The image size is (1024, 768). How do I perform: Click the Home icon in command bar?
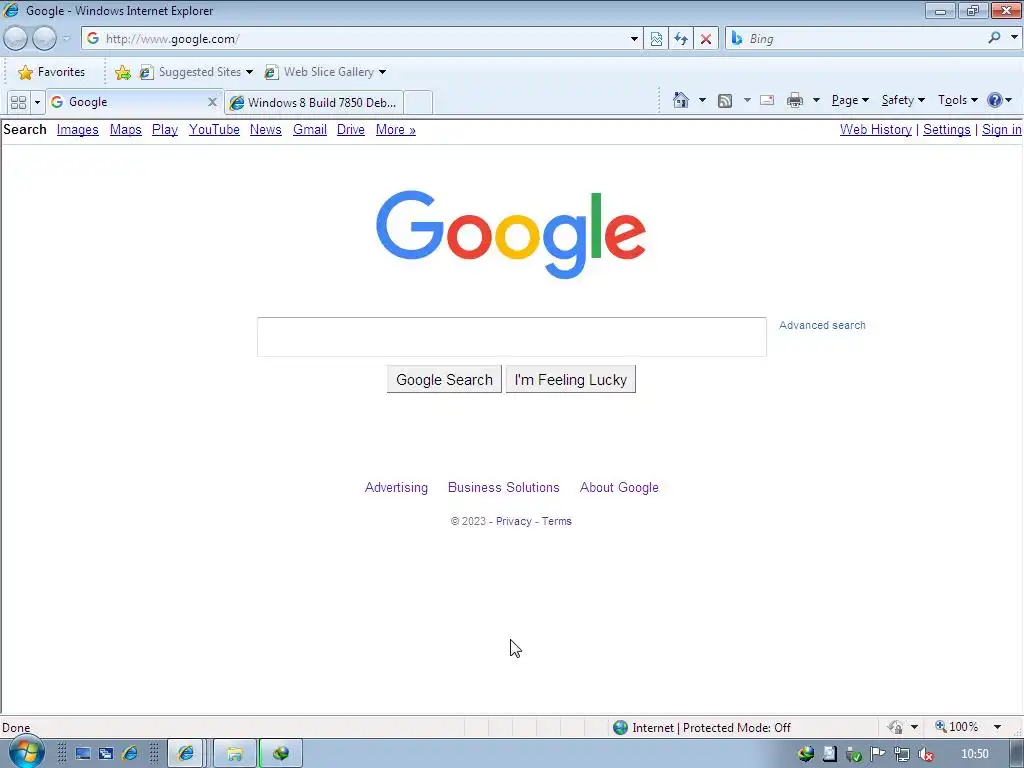click(x=680, y=100)
